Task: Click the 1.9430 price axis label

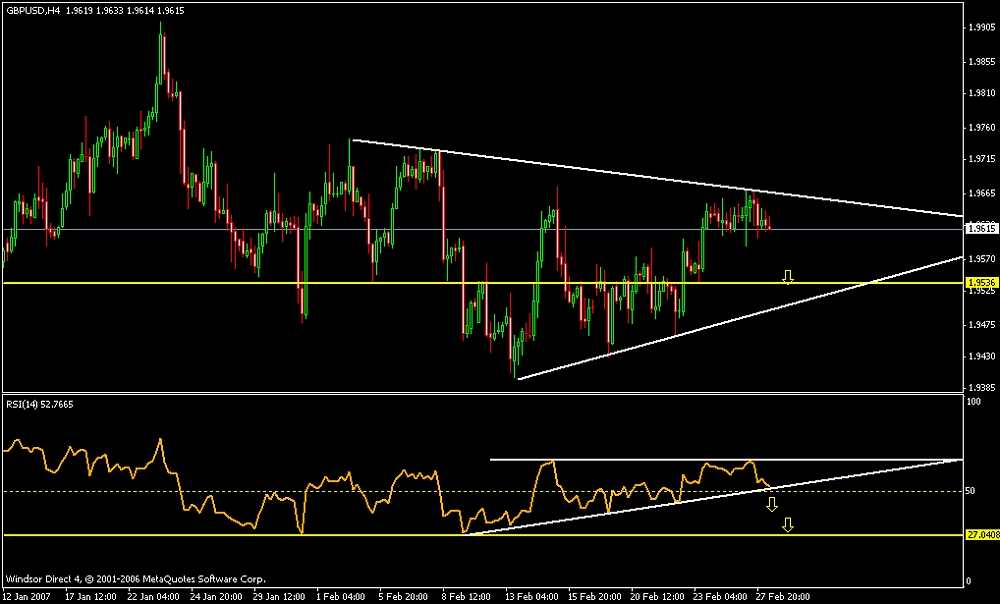Action: tap(981, 356)
